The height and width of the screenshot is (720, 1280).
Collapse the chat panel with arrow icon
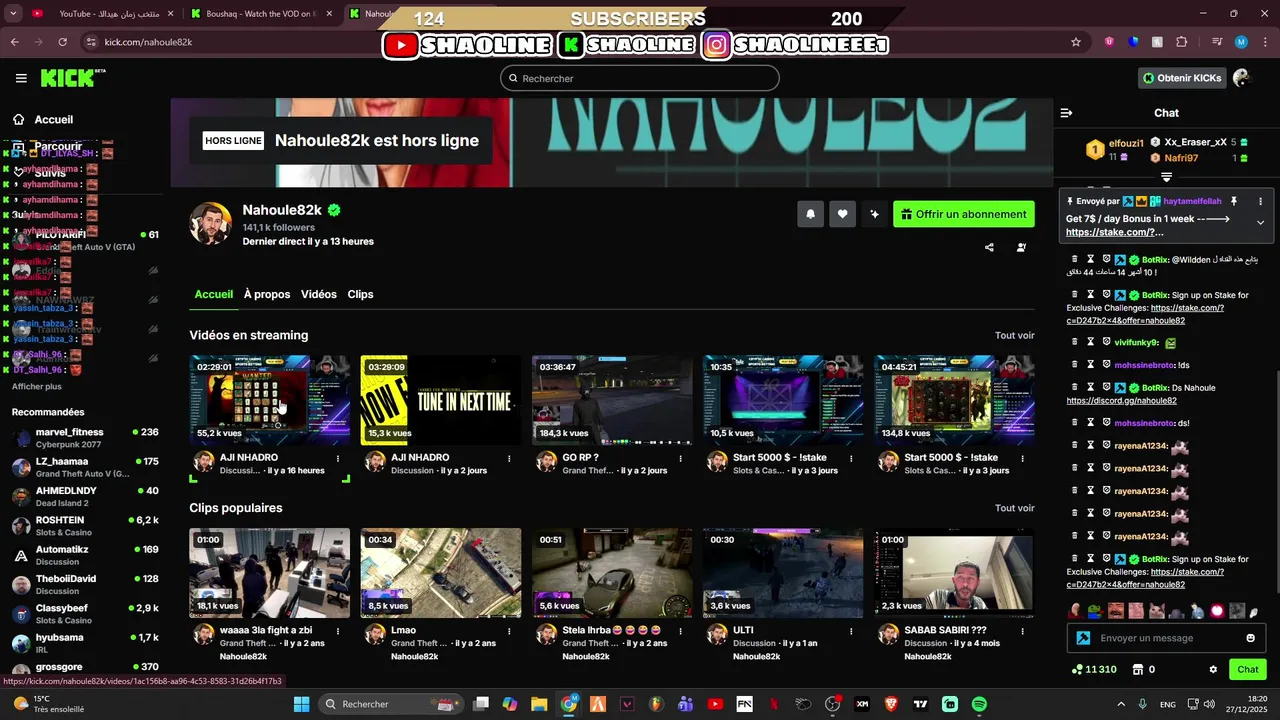(x=1066, y=113)
